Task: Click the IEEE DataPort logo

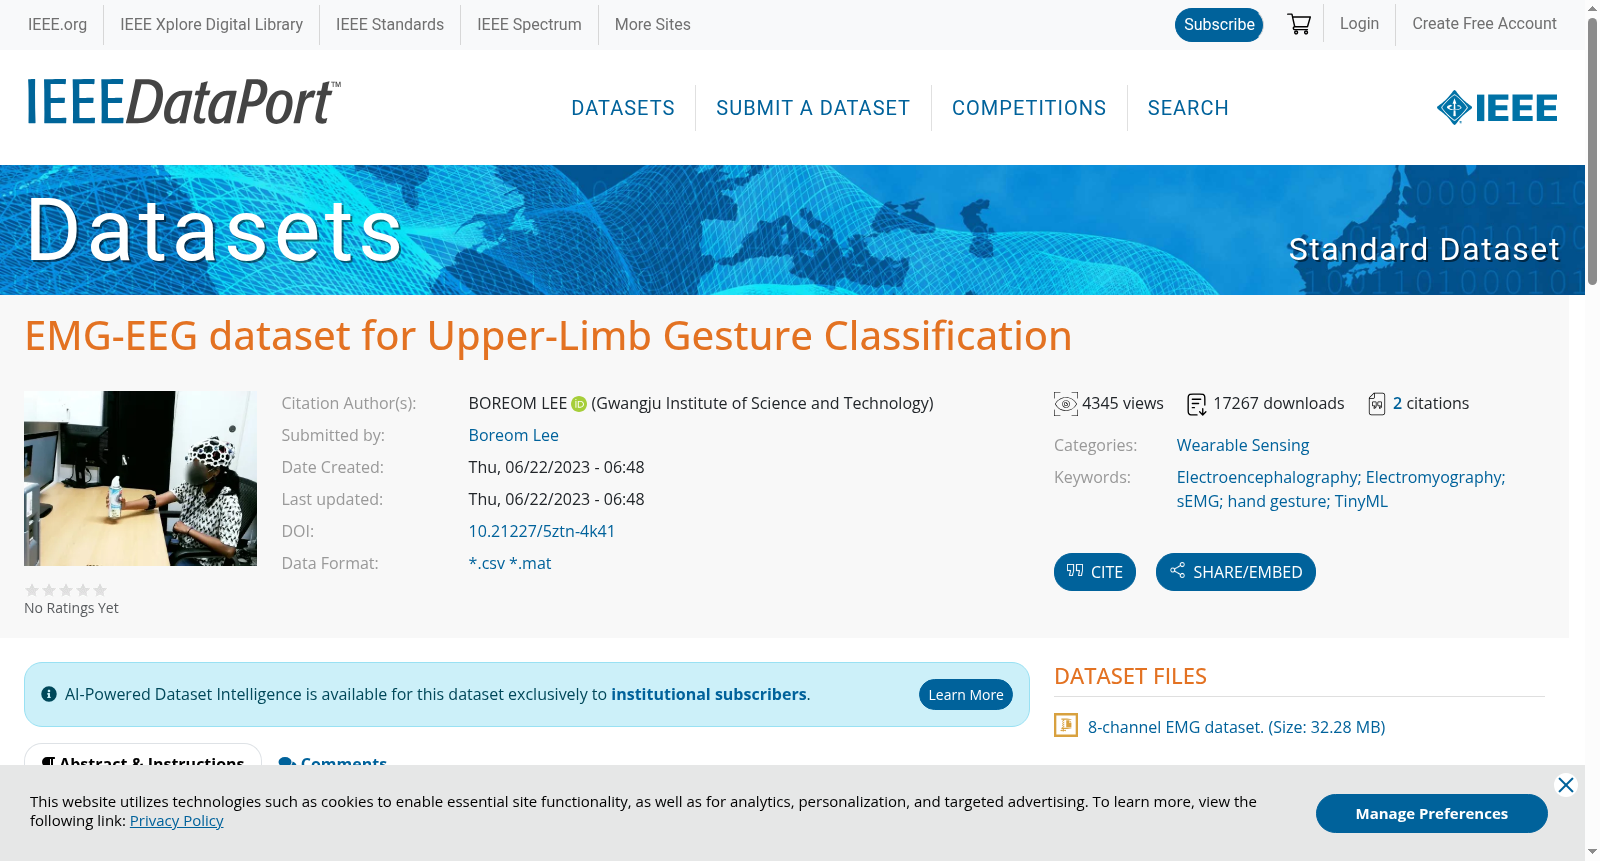Action: point(183,102)
